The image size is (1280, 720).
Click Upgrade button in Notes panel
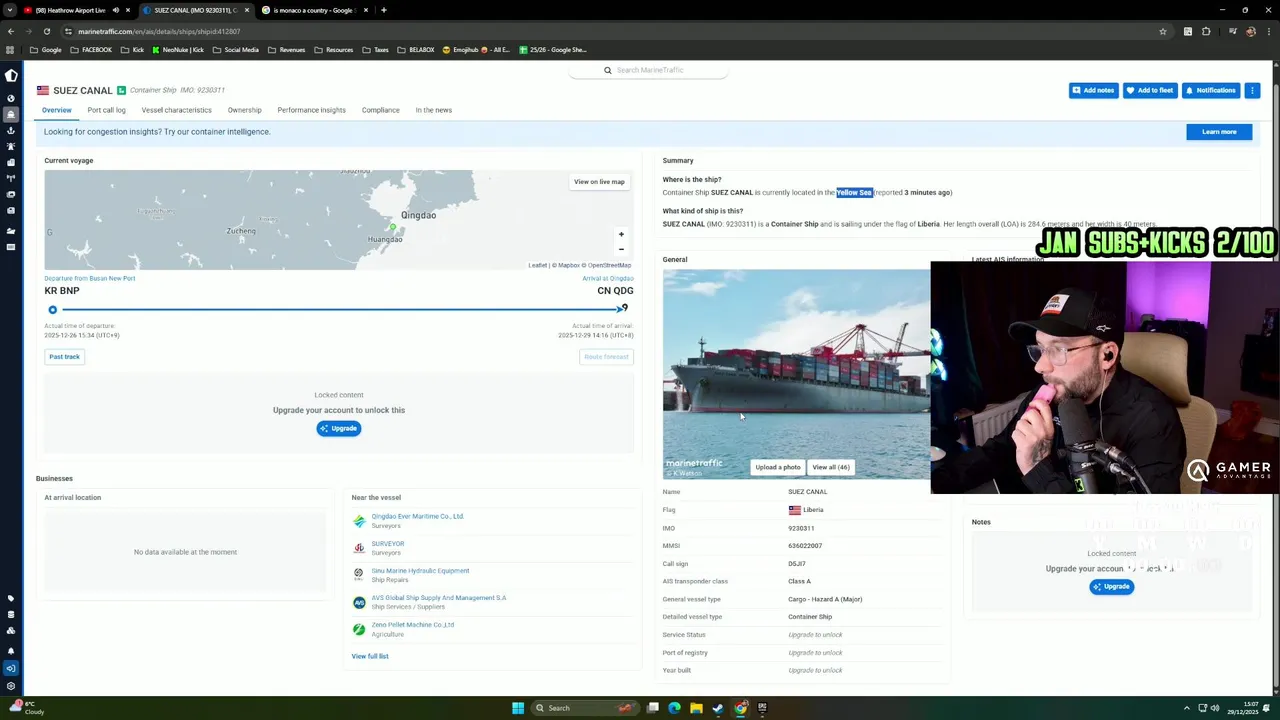coord(1111,587)
